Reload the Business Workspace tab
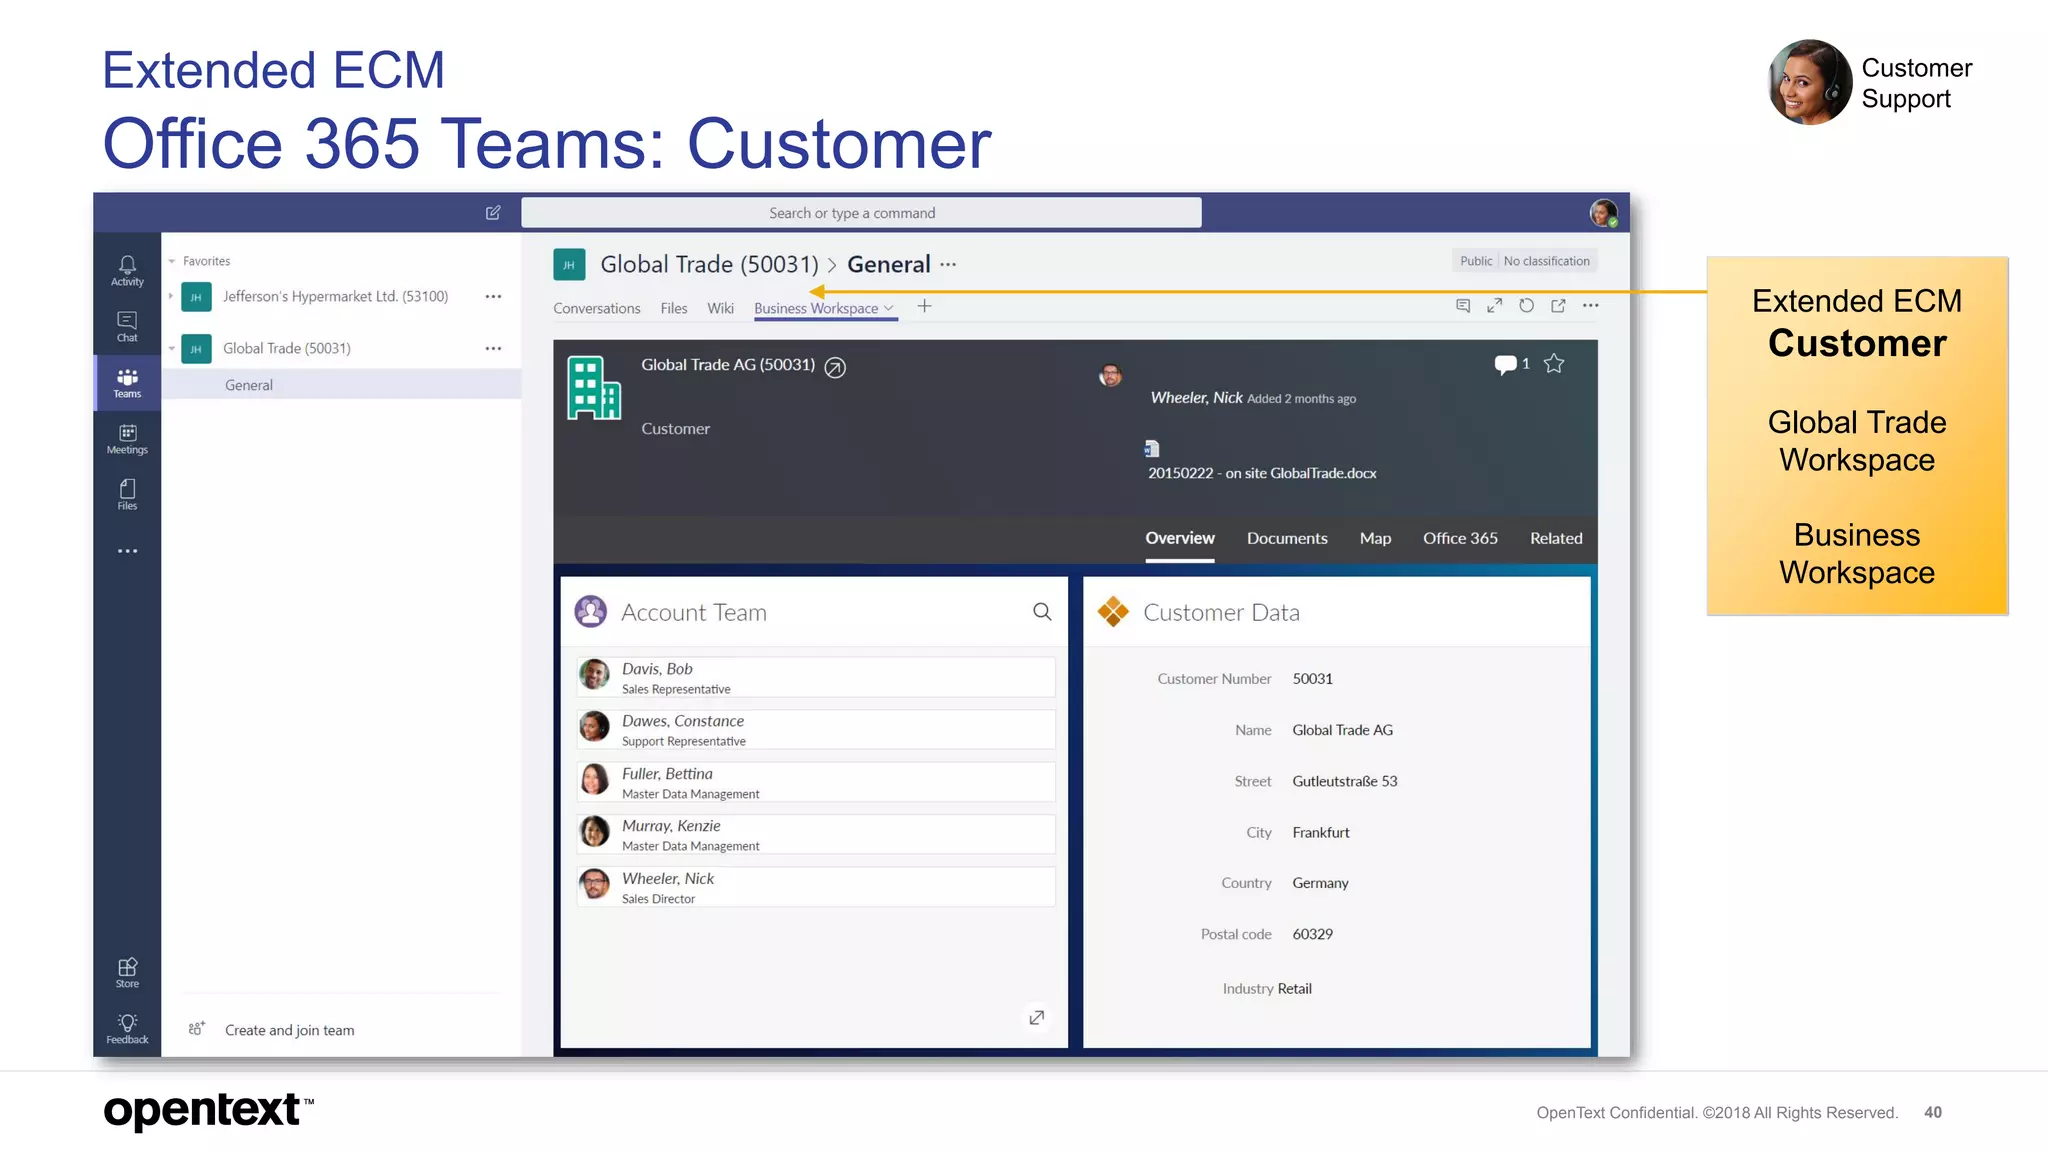Image resolution: width=2048 pixels, height=1152 pixels. point(1526,306)
